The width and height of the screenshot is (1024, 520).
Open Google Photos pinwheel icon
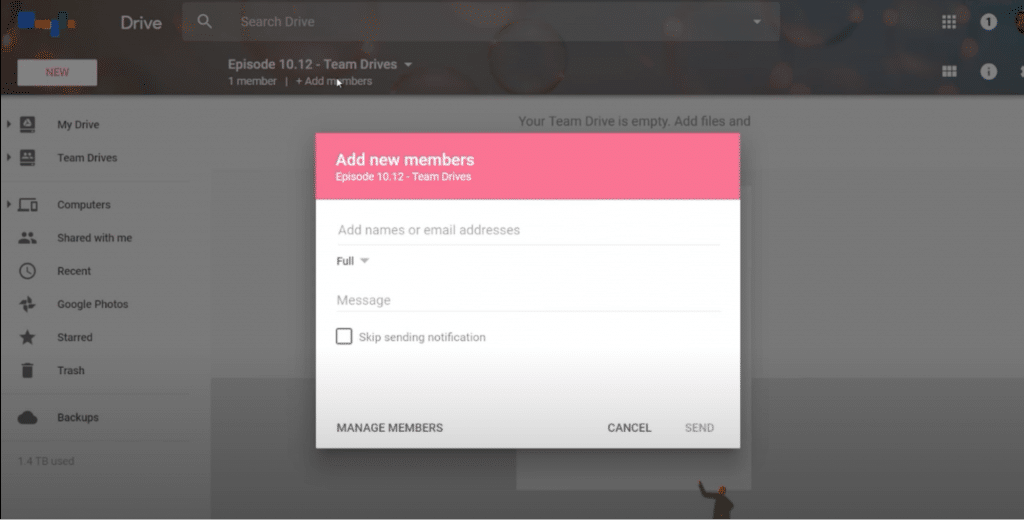(x=28, y=304)
